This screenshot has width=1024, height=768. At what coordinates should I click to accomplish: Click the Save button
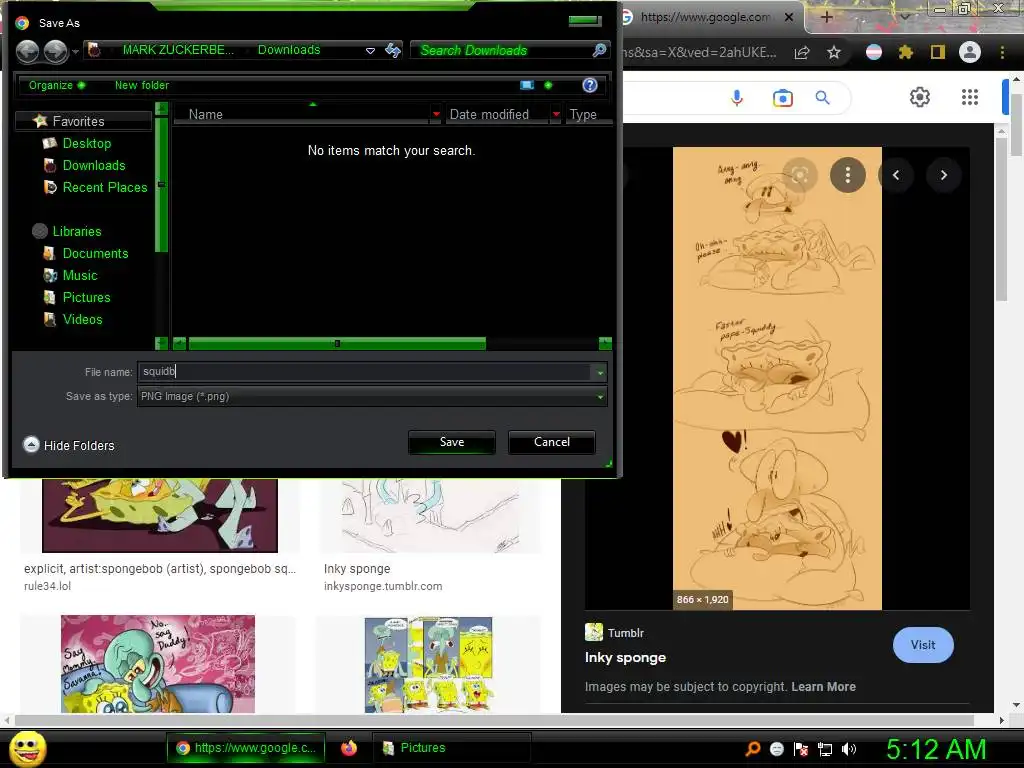click(x=452, y=442)
